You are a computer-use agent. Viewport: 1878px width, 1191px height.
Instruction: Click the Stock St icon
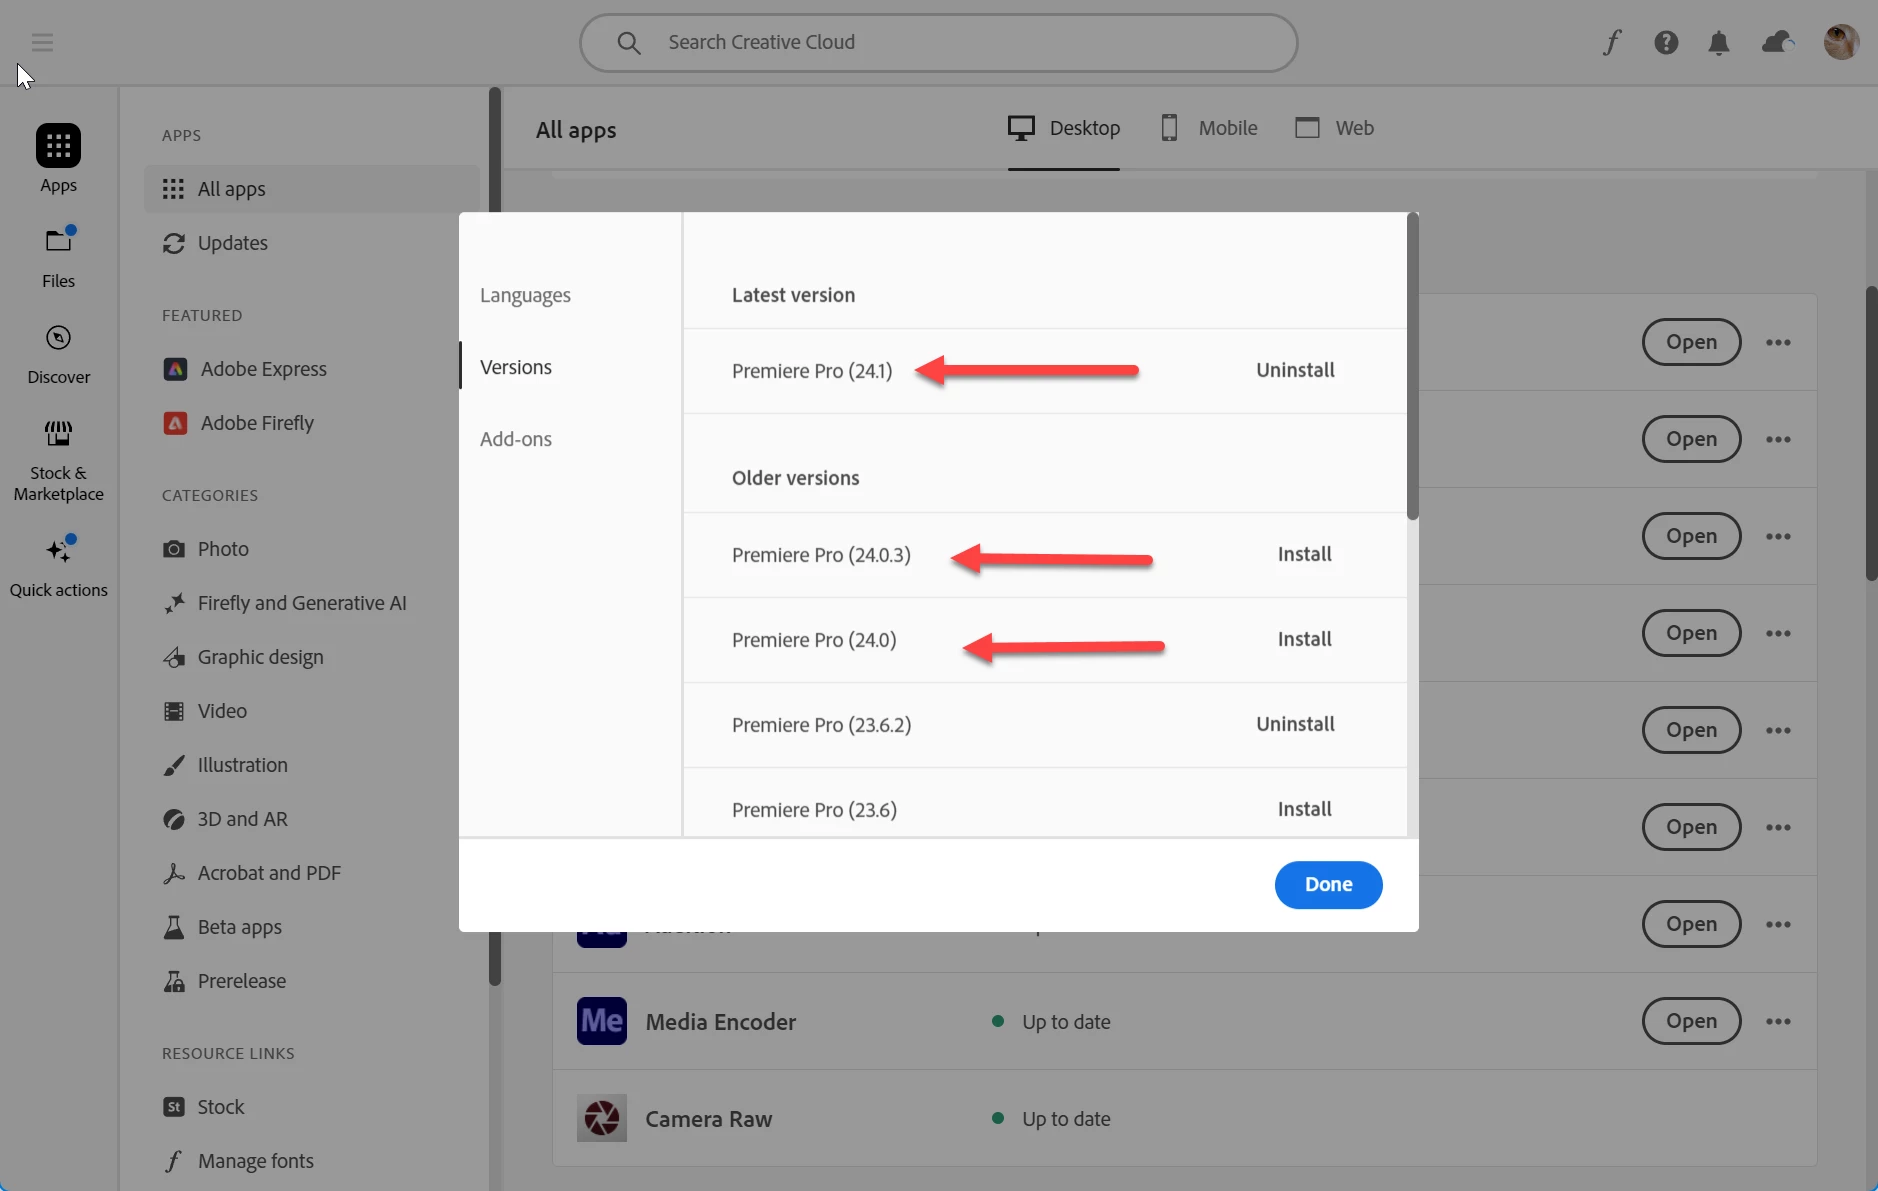pos(174,1107)
